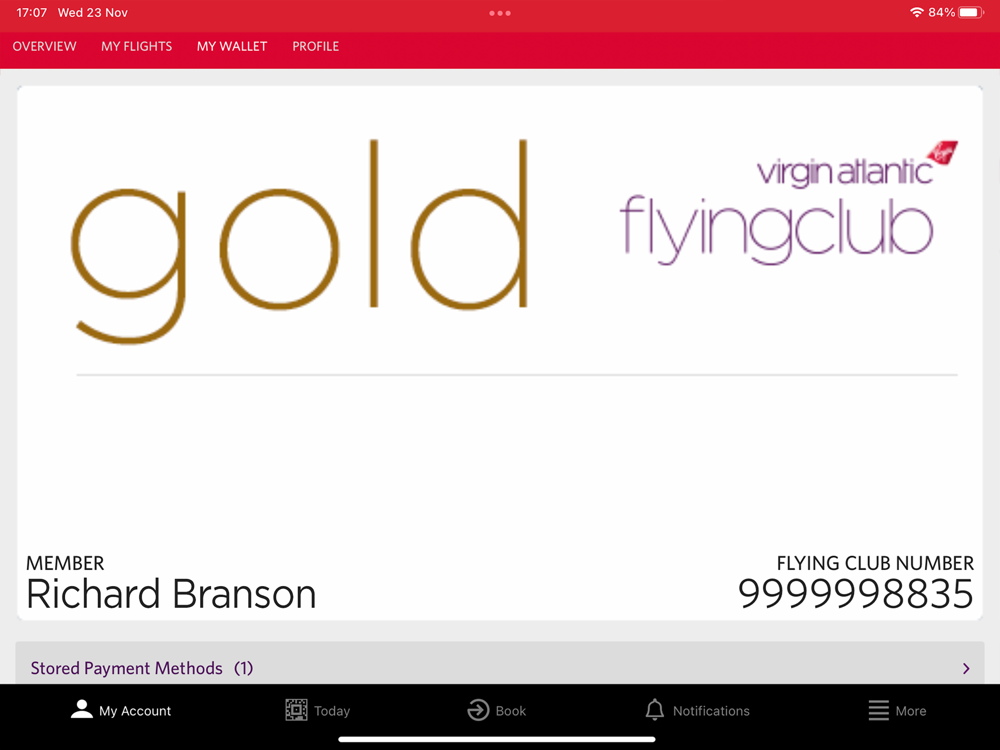
Task: Tap the Wed 23 Nov date
Action: click(92, 13)
